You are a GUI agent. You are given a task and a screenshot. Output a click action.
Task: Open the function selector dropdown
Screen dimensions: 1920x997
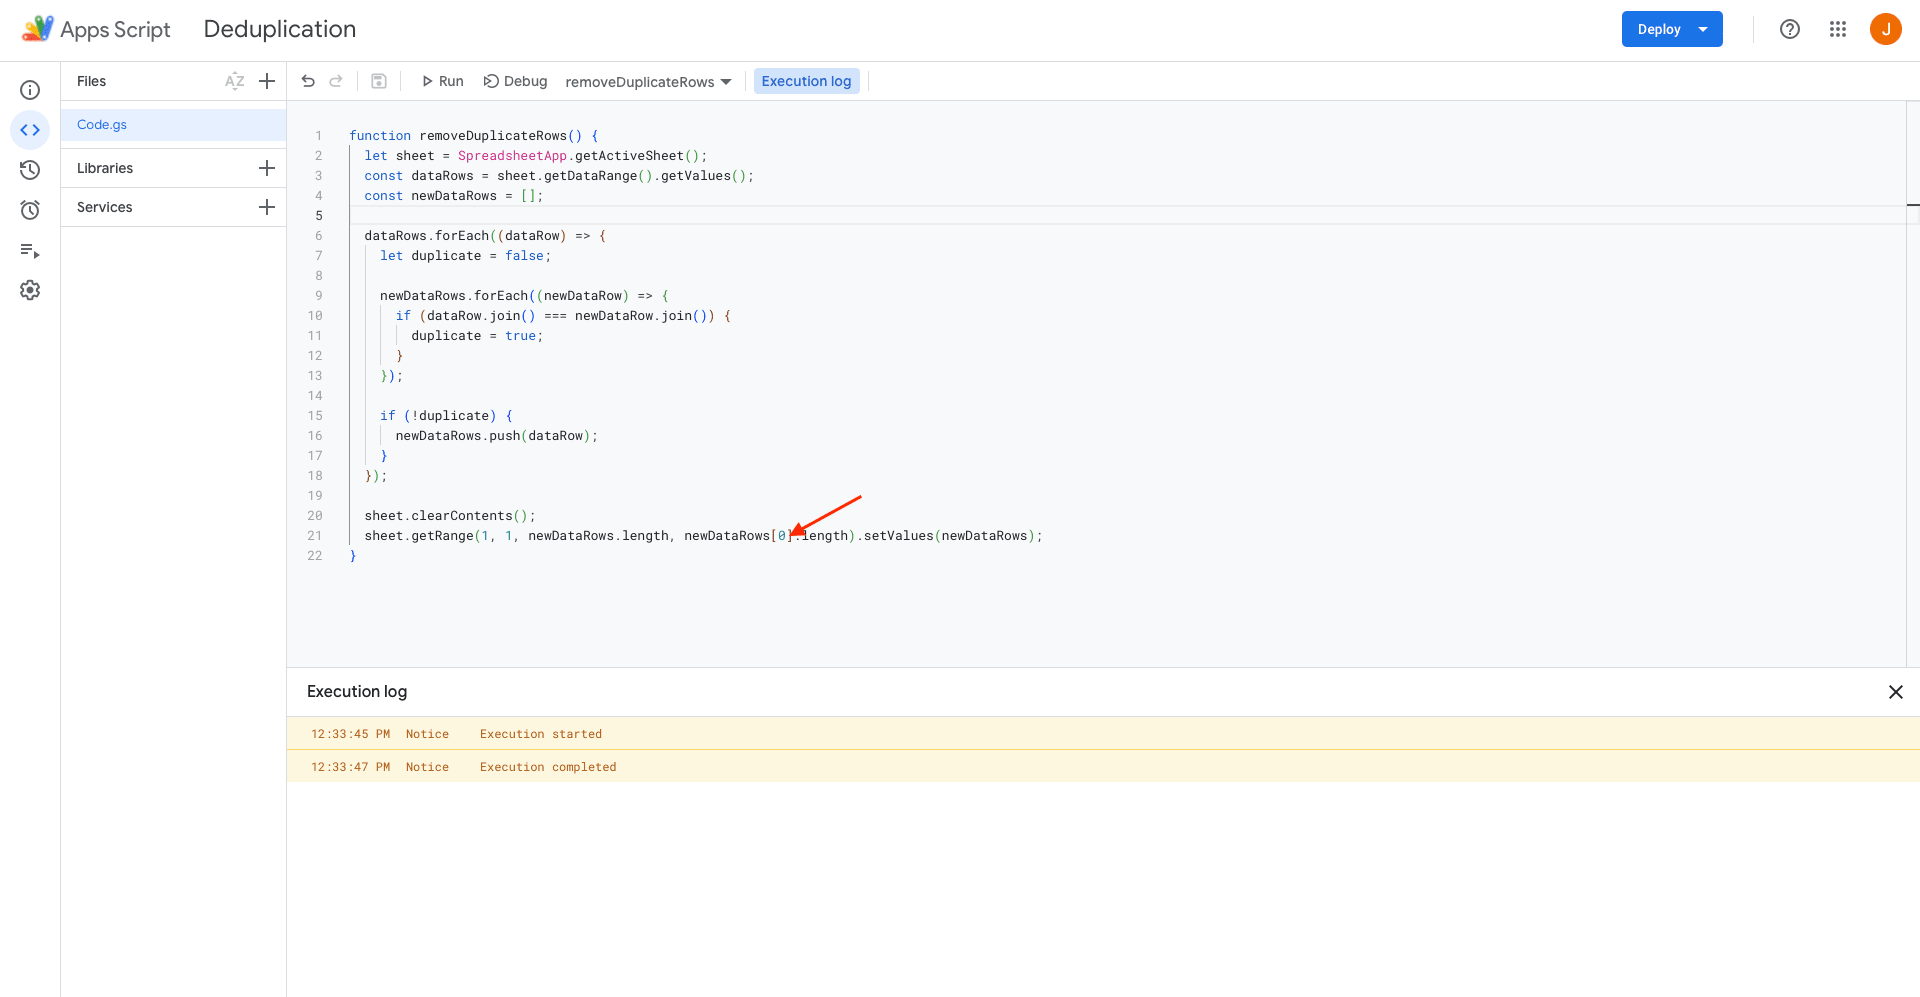648,81
